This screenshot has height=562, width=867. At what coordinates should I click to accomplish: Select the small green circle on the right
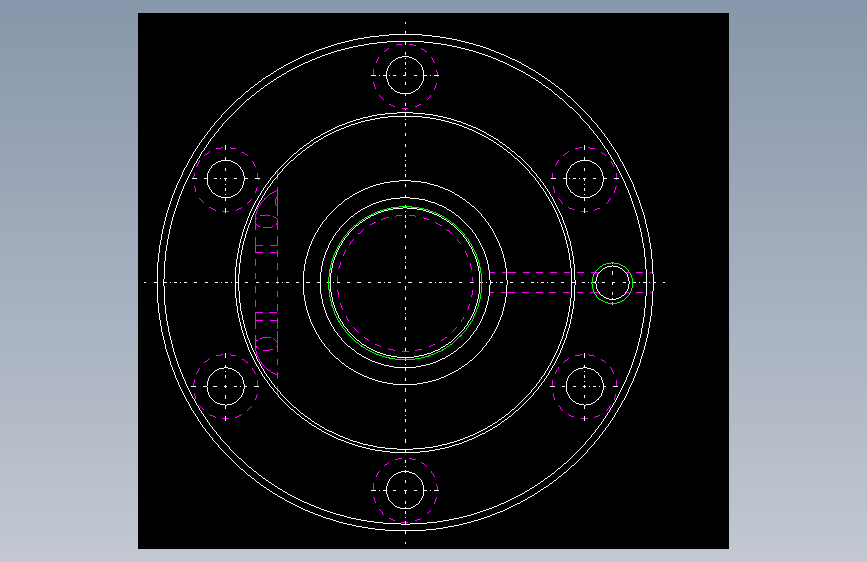click(x=612, y=283)
